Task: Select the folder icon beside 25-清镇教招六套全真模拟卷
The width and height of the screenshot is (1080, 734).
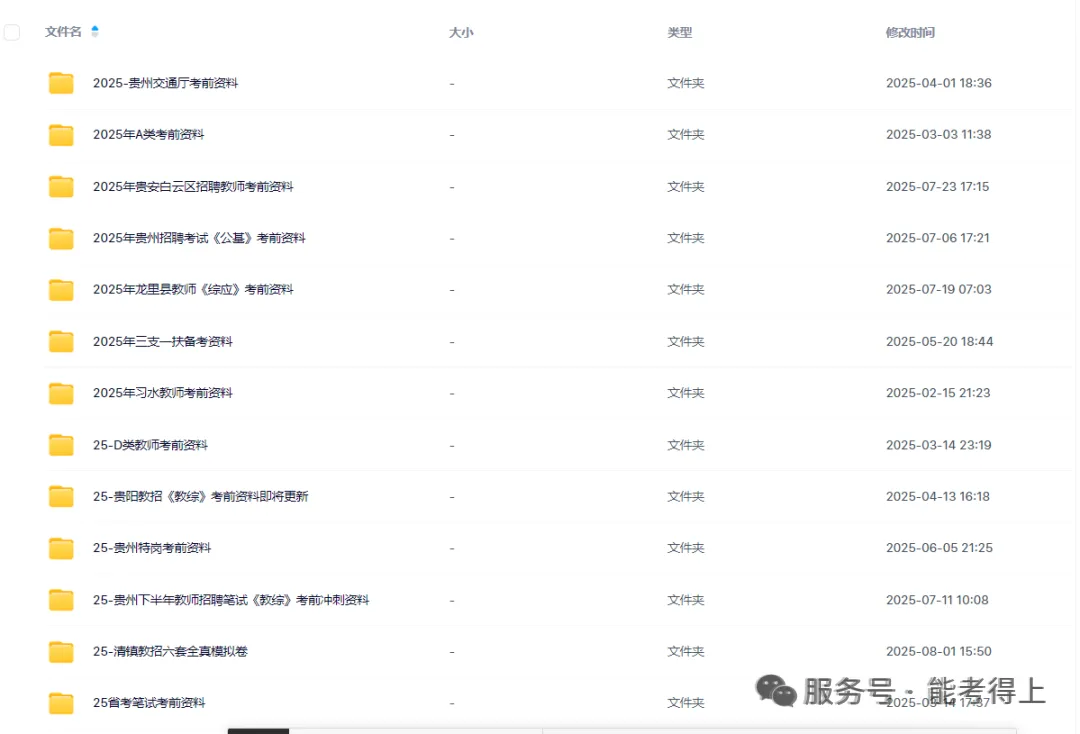Action: [x=60, y=651]
